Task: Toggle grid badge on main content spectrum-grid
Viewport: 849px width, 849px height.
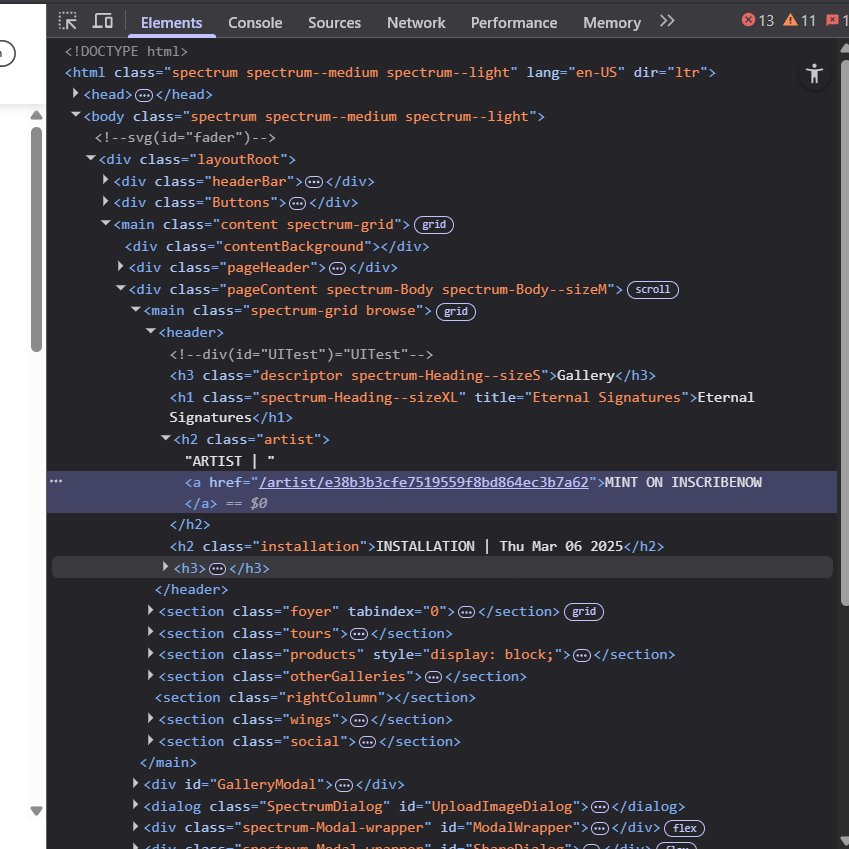Action: [434, 225]
